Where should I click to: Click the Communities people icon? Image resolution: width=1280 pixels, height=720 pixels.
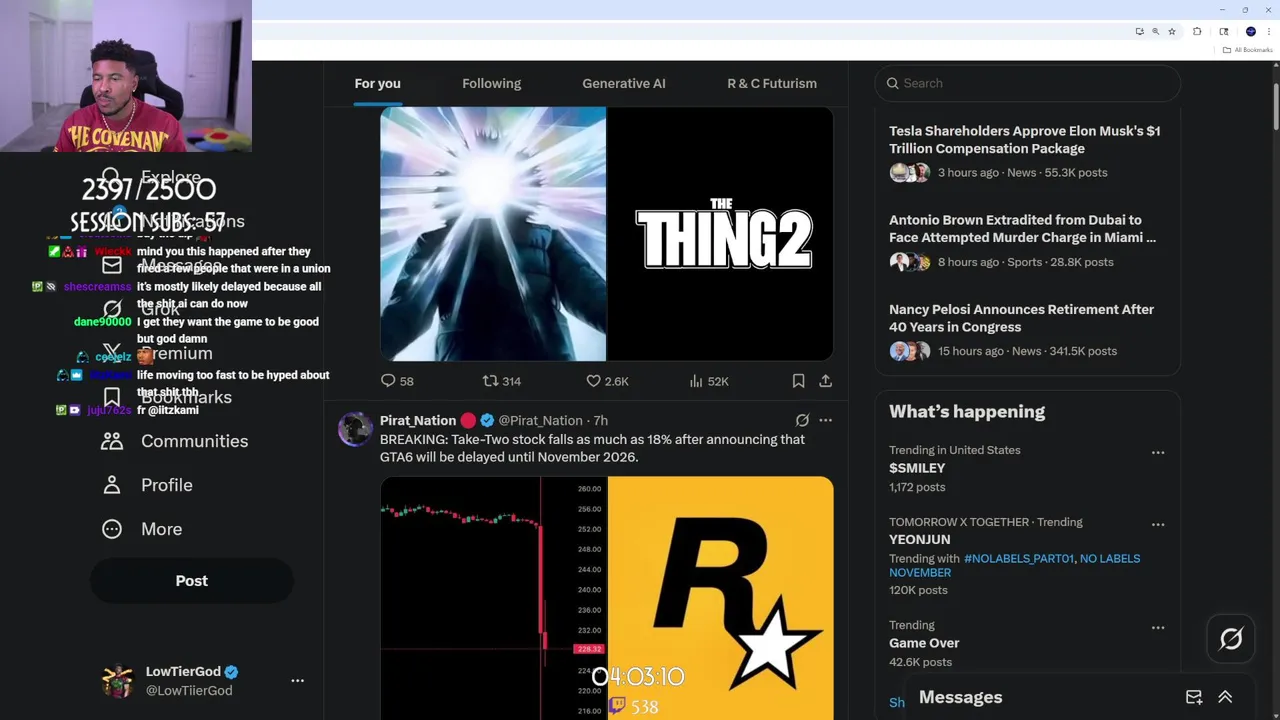tap(112, 441)
